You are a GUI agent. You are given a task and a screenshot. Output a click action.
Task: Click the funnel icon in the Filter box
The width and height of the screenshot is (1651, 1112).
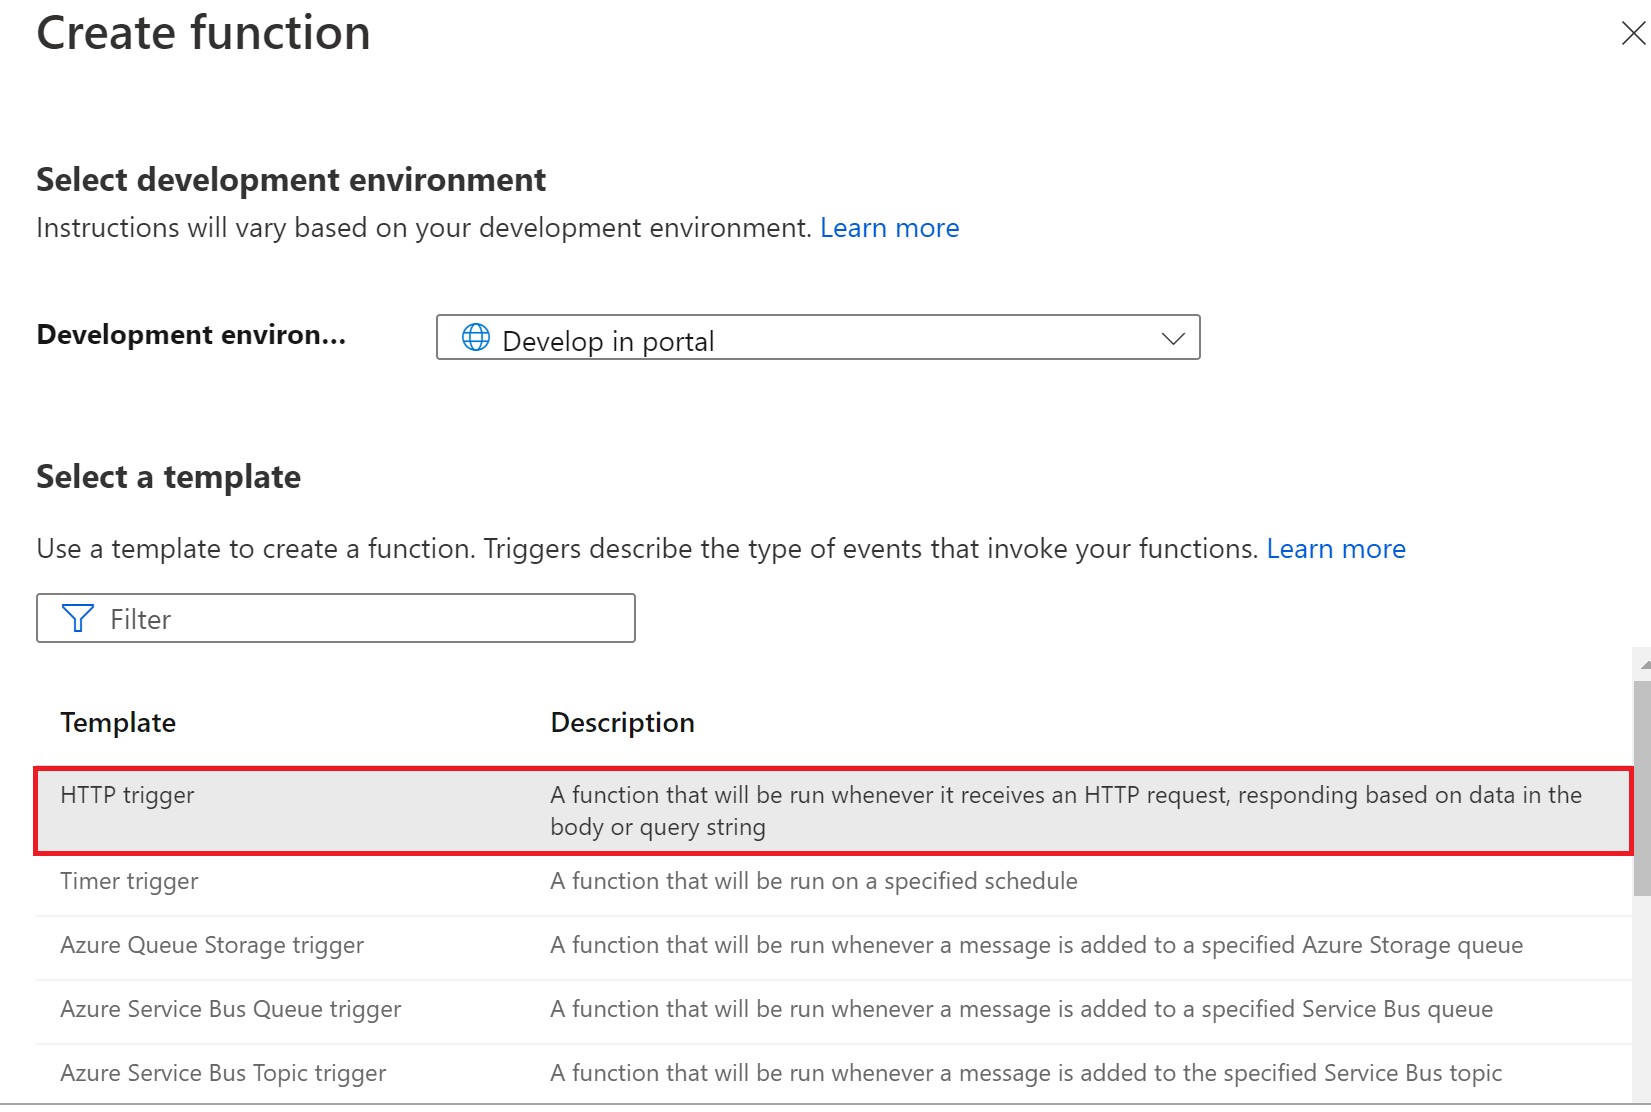[78, 619]
